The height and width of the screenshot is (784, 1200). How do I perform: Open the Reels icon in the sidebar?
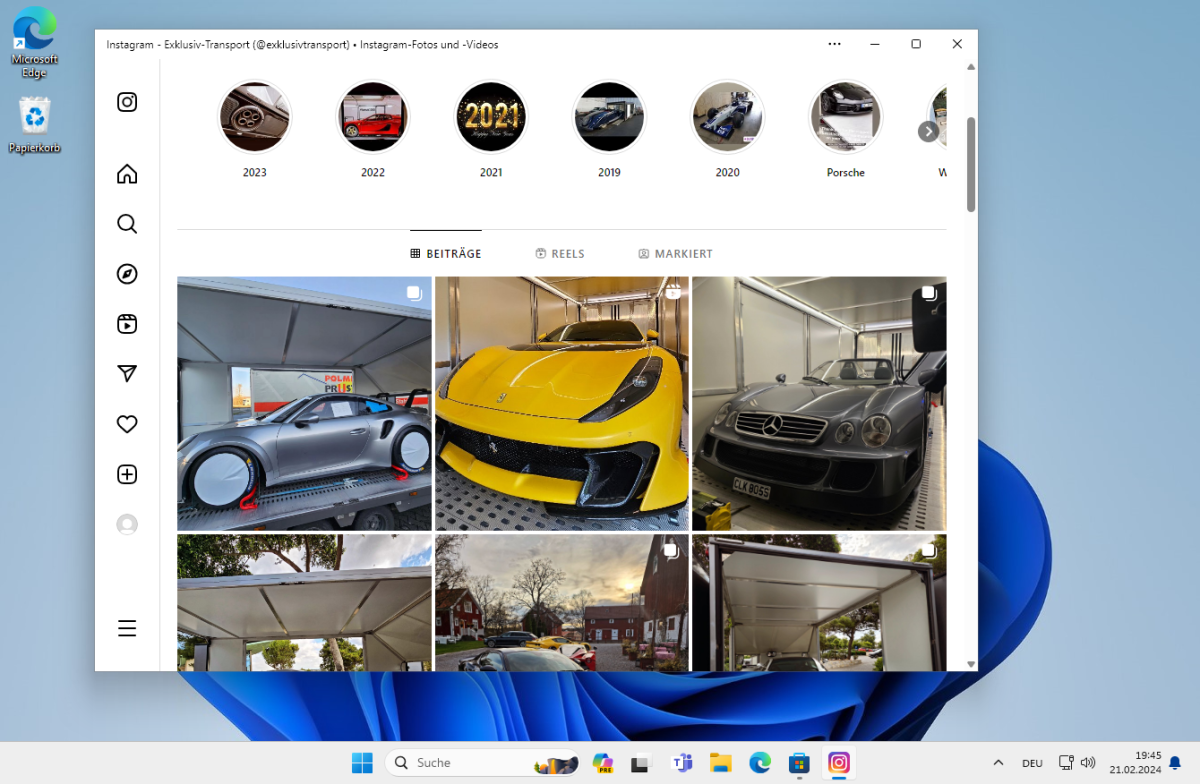pyautogui.click(x=127, y=324)
